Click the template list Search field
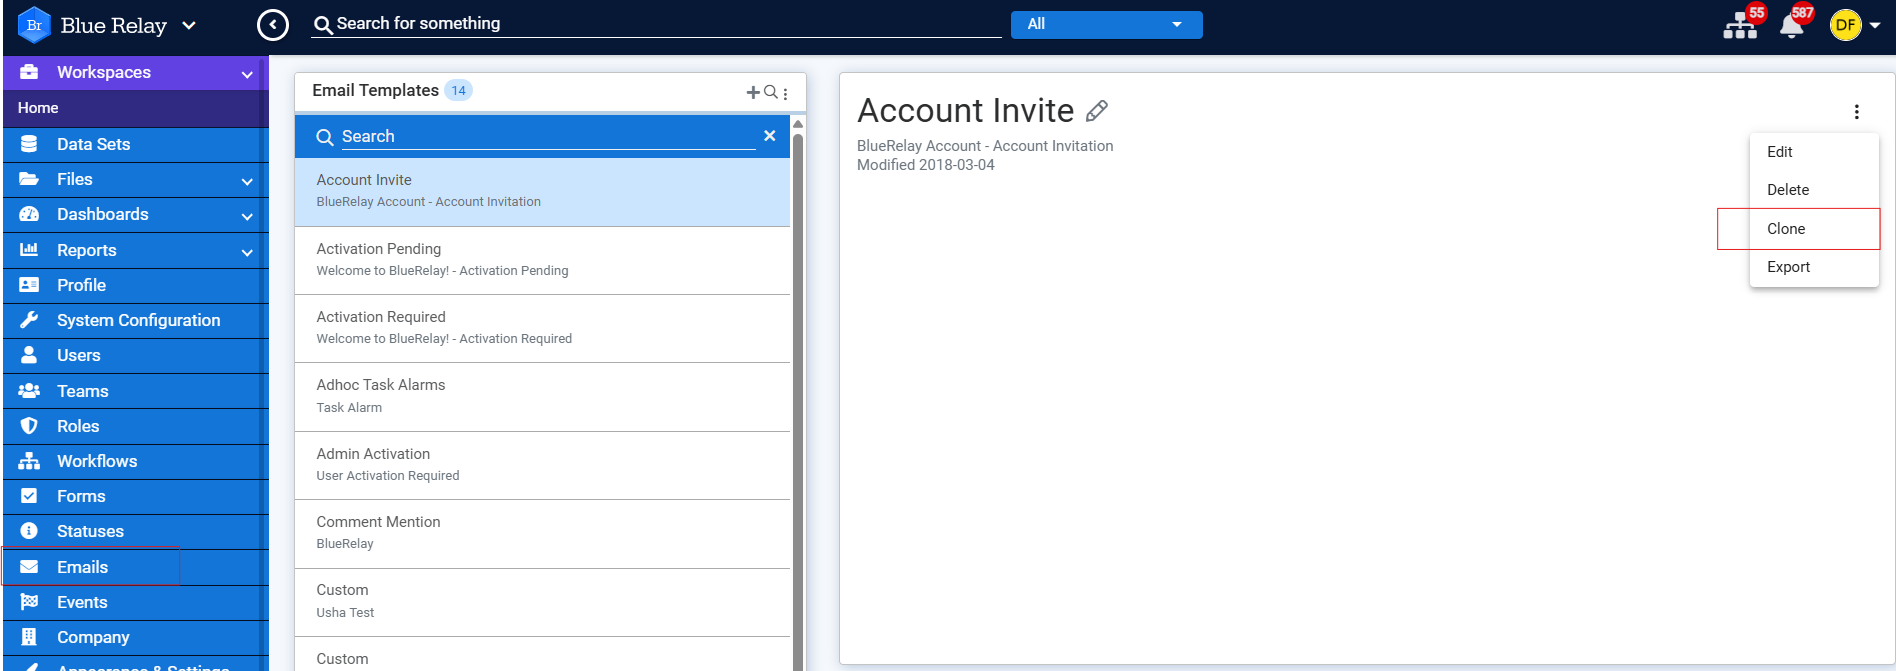 tap(548, 137)
